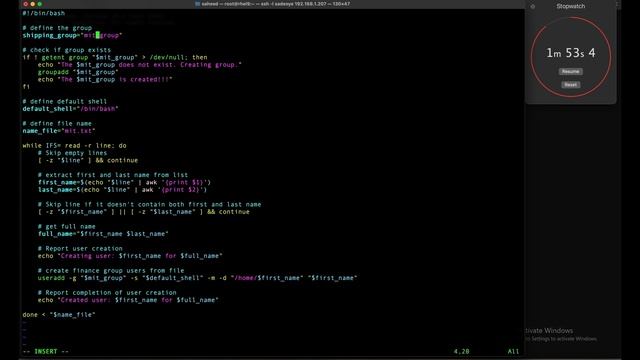The image size is (640, 360).
Task: Click the '# get full name' comment
Action: pos(67,226)
